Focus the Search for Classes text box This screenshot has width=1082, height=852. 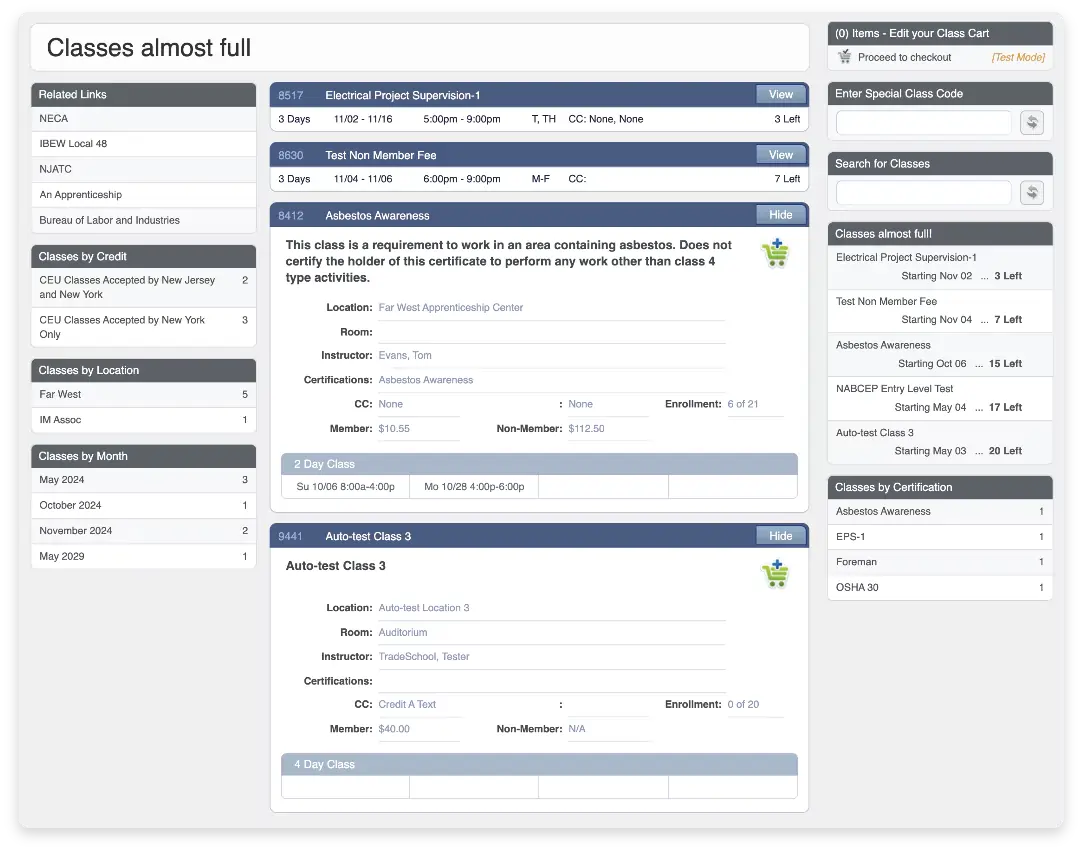pyautogui.click(x=924, y=193)
